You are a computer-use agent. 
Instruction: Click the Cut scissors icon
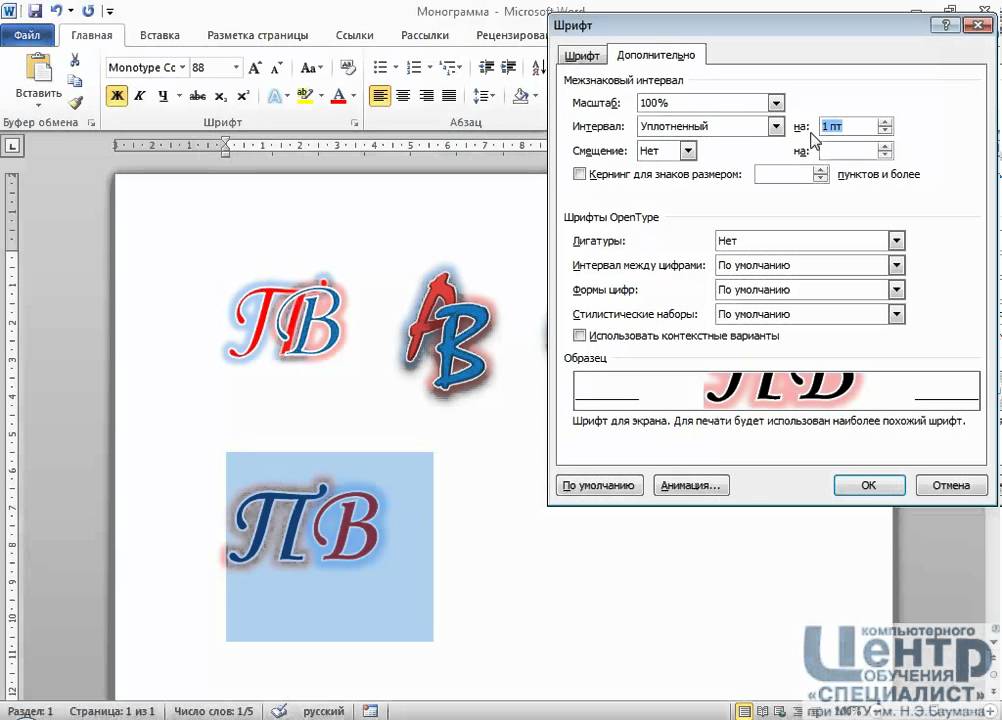click(75, 60)
